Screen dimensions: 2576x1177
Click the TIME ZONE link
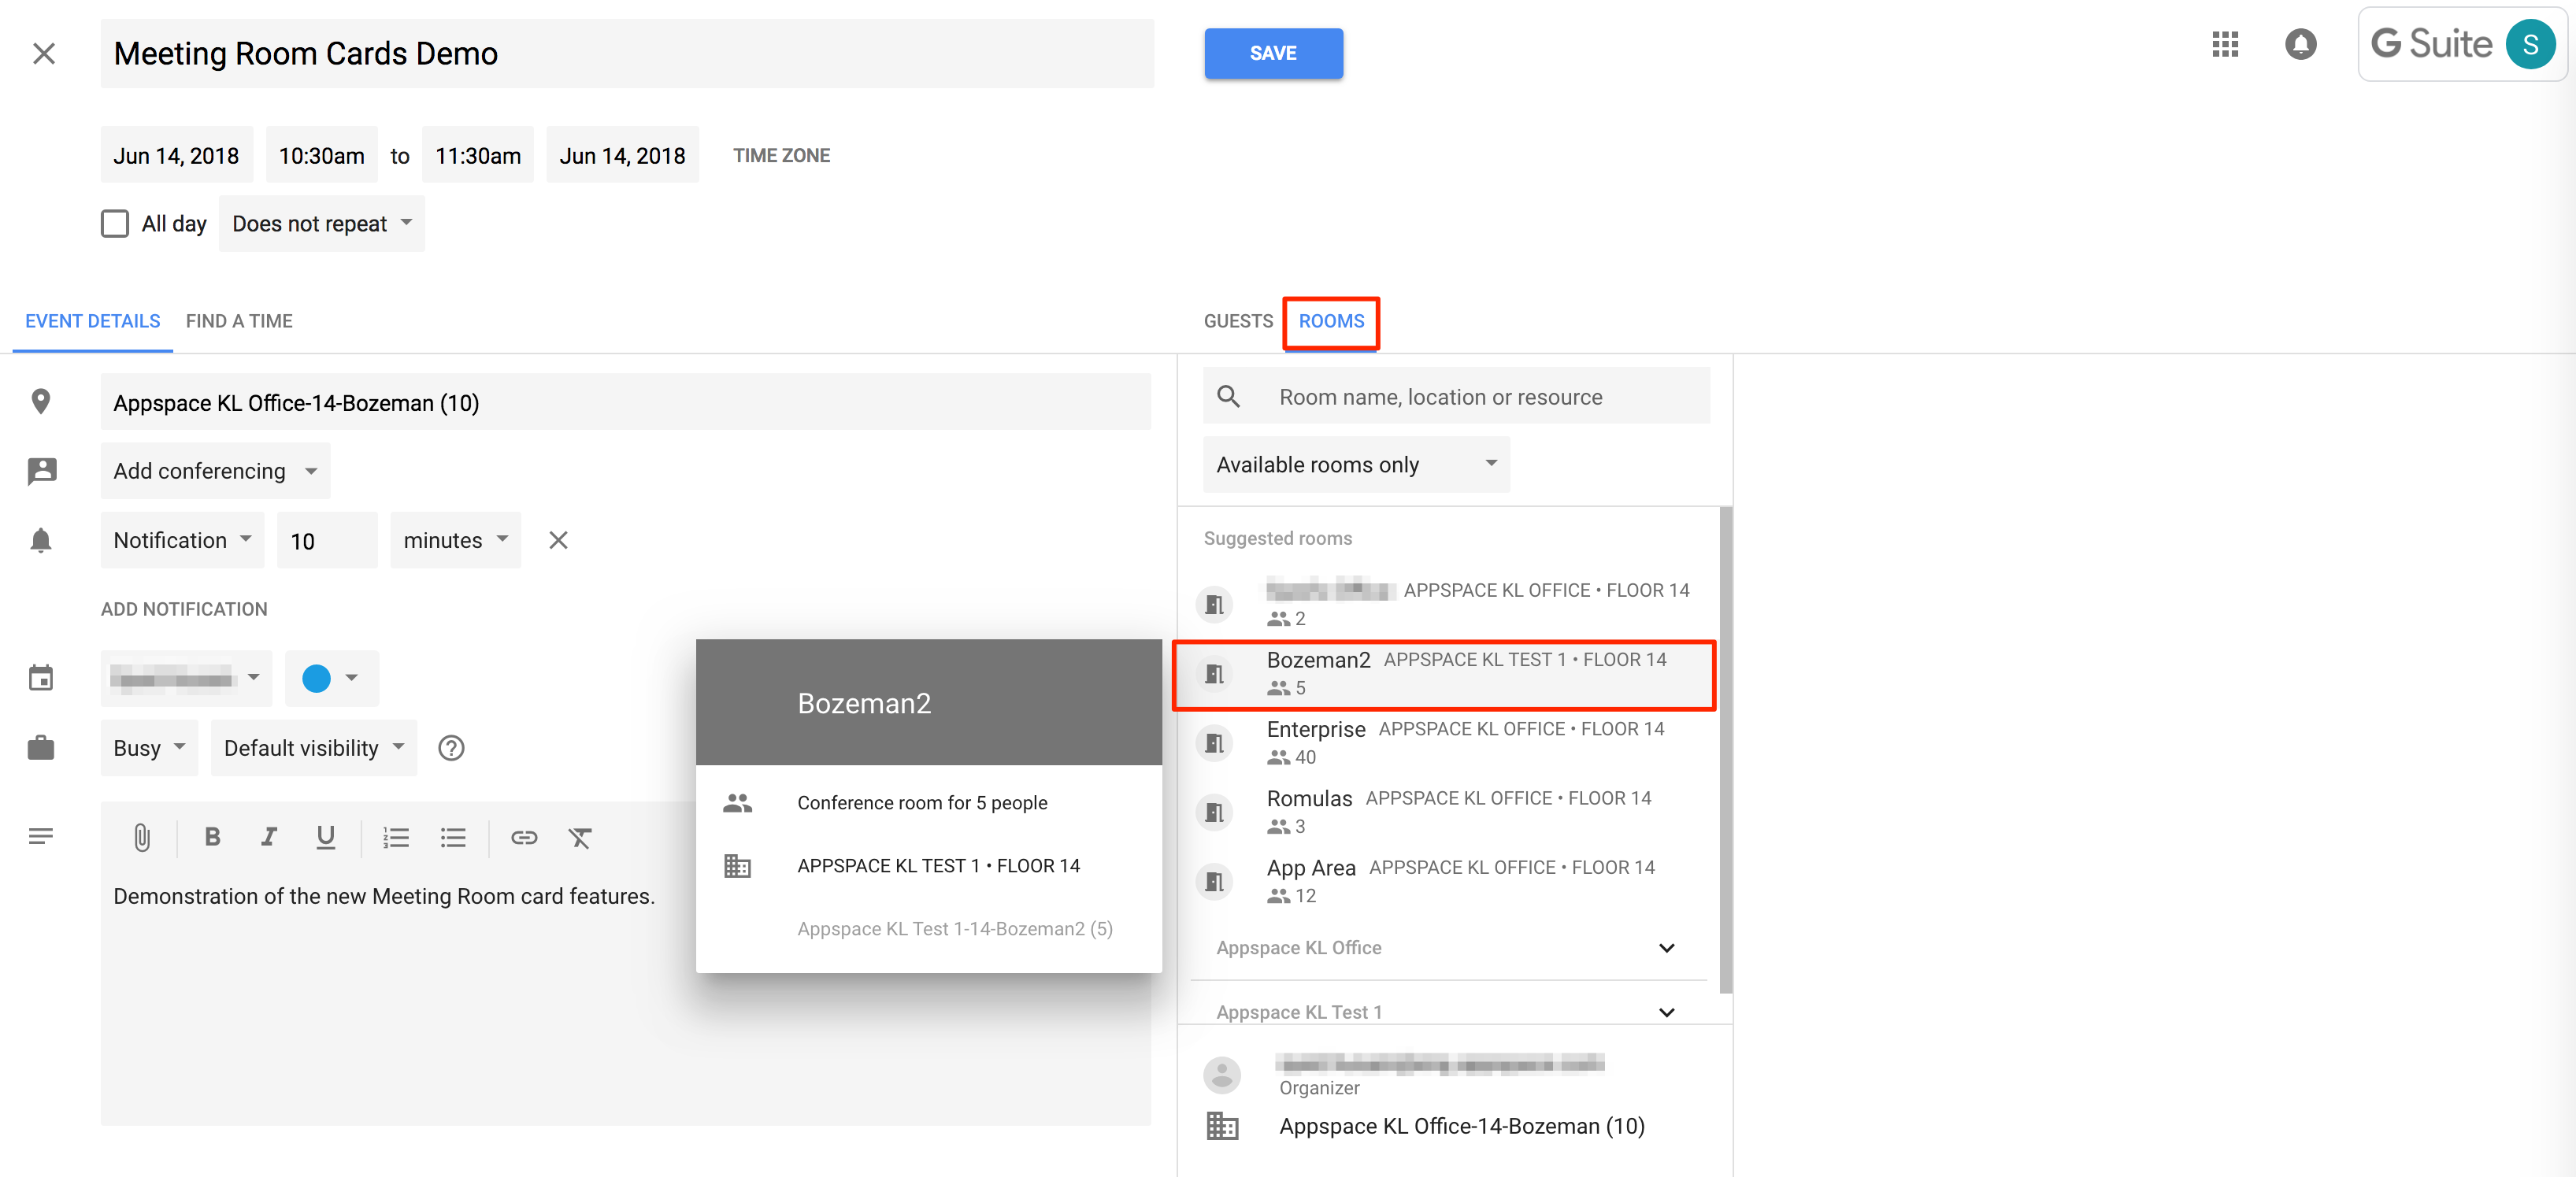[x=781, y=155]
